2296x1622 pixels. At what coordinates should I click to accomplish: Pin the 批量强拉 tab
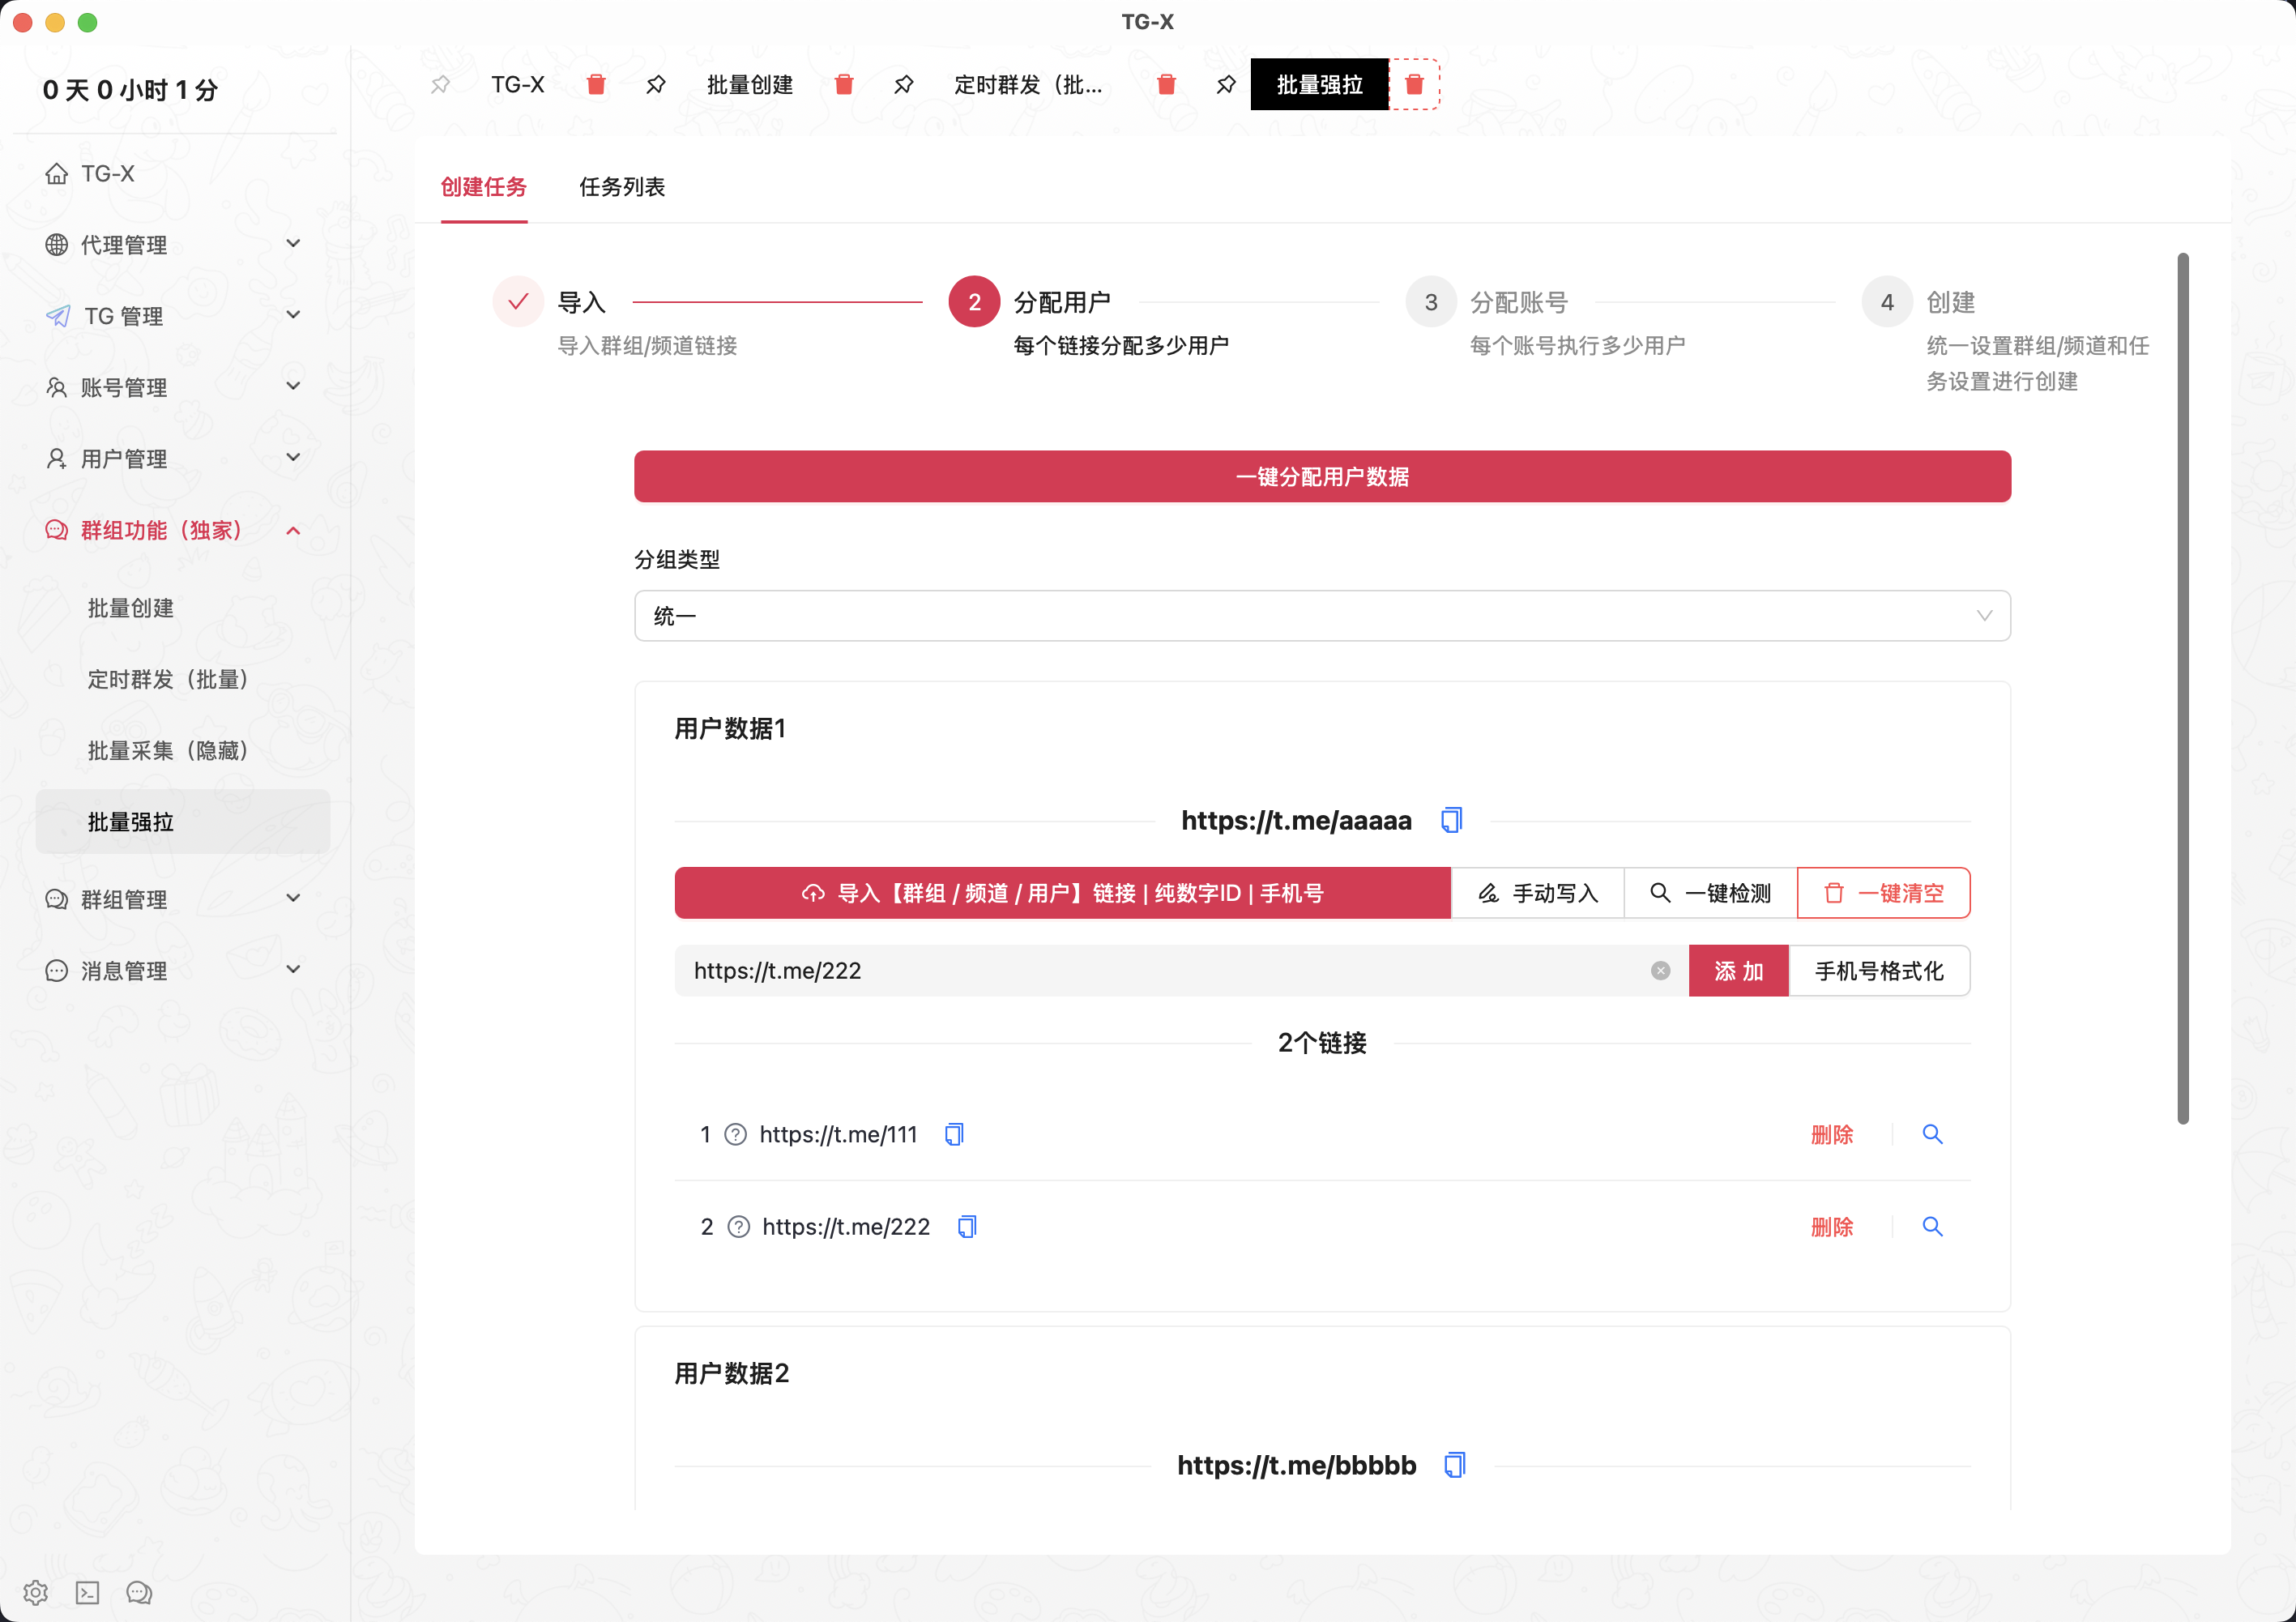point(1226,85)
